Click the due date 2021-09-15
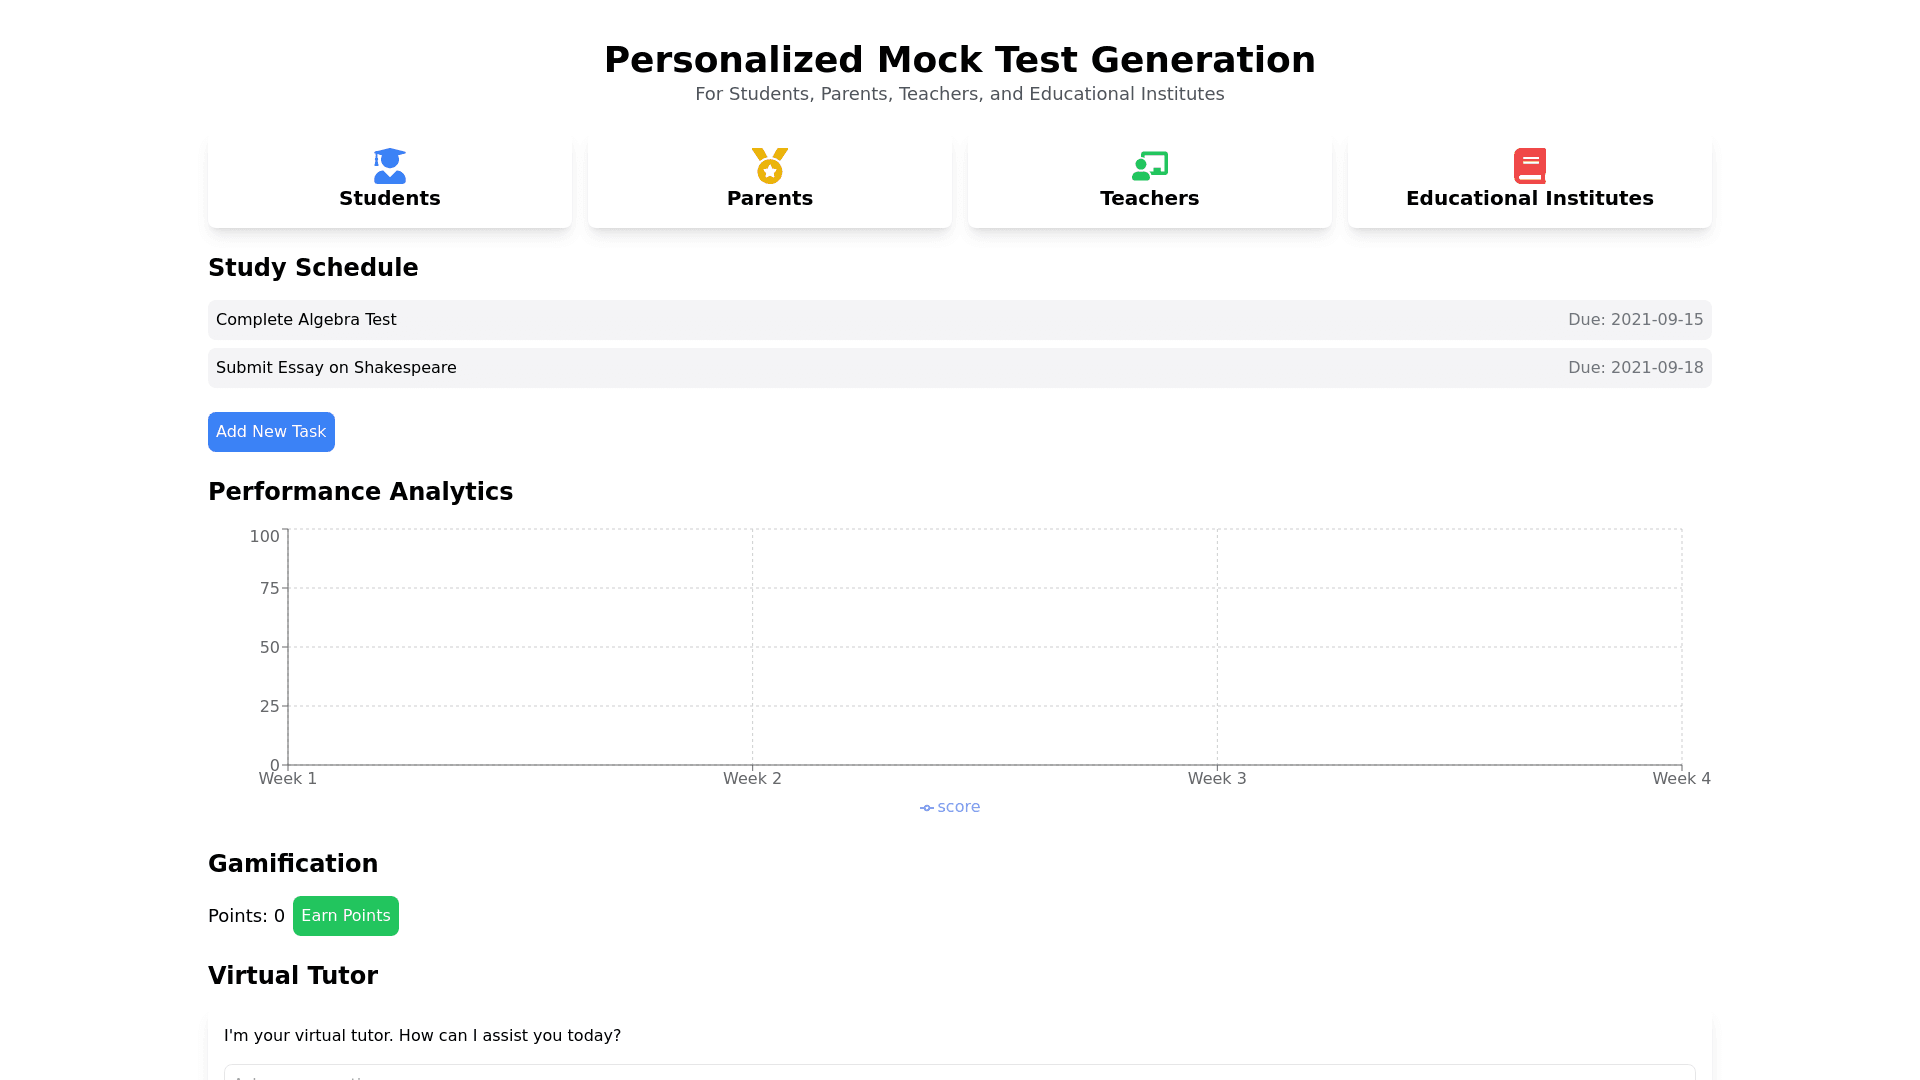The image size is (1920, 1080). 1635,320
